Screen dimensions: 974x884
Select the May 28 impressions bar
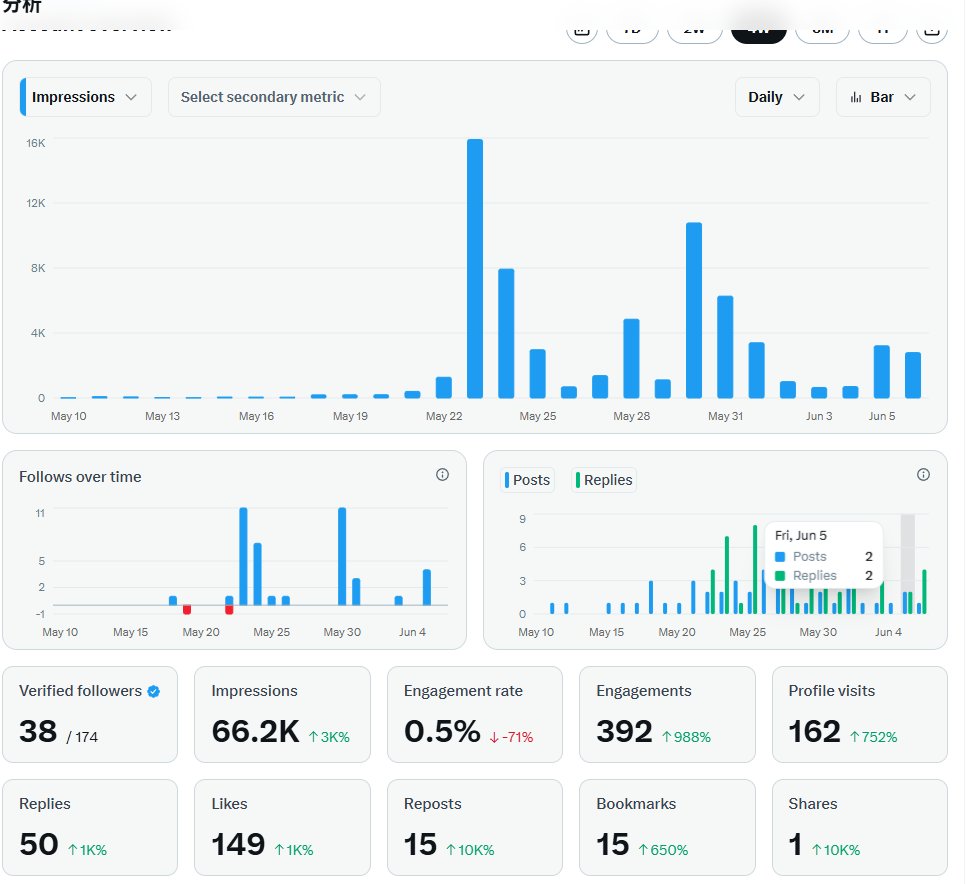(631, 358)
